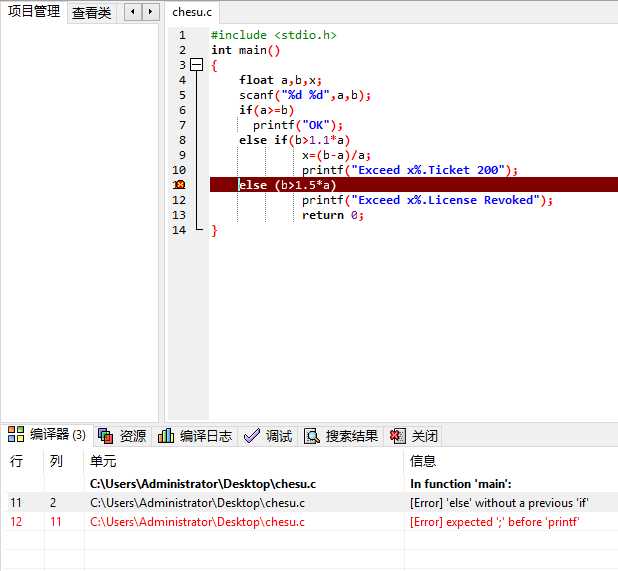The height and width of the screenshot is (571, 618).
Task: Open the 编译日志 tab
Action: [195, 436]
